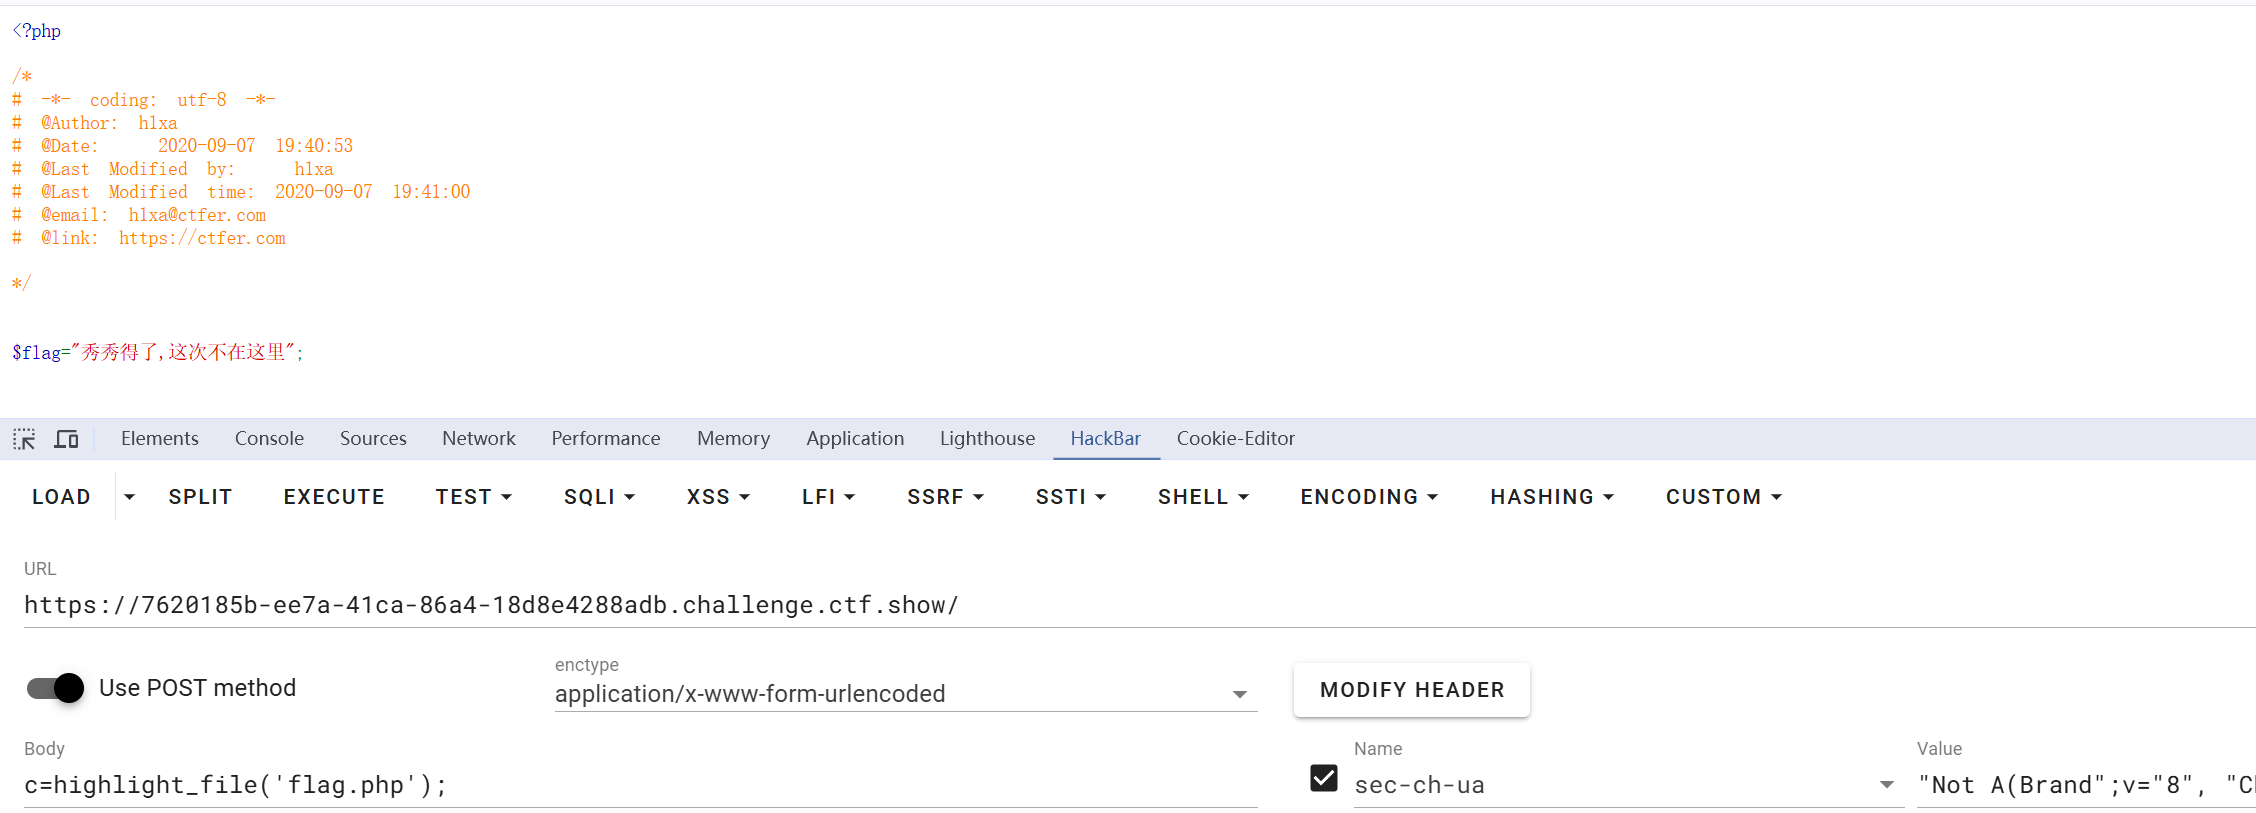Image resolution: width=2256 pixels, height=813 pixels.
Task: Click the inspect element picker icon
Action: (x=24, y=439)
